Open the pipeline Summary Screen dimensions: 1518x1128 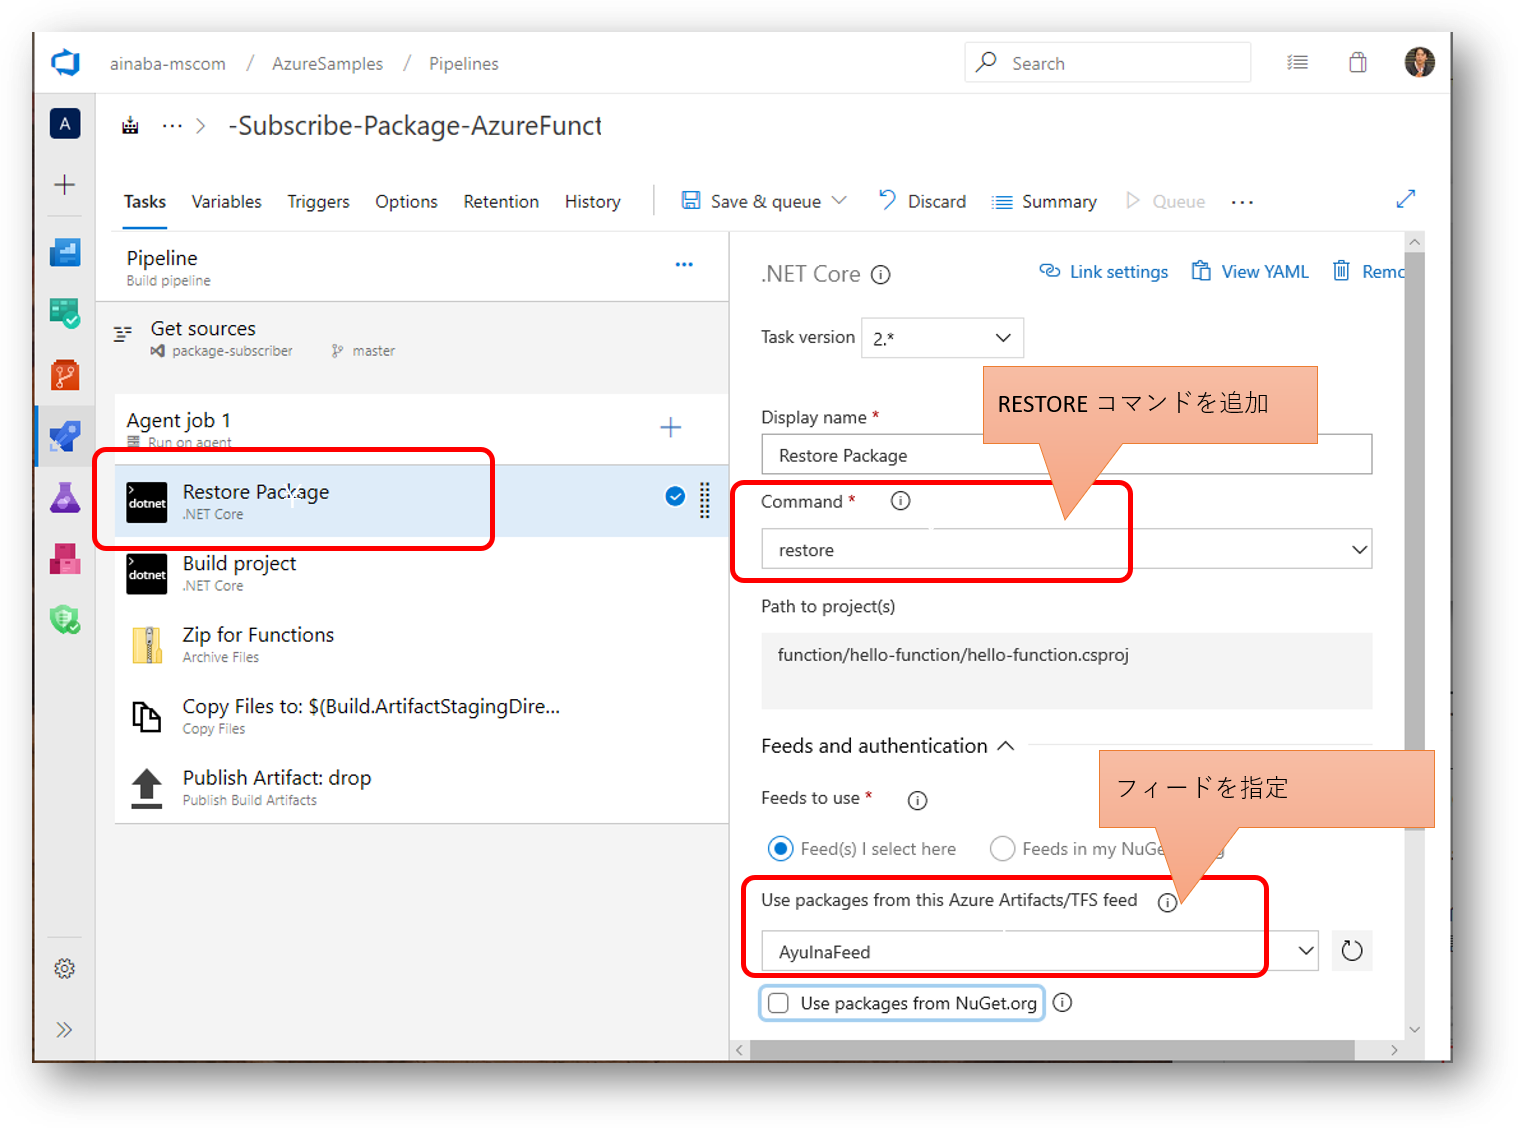click(x=1044, y=202)
